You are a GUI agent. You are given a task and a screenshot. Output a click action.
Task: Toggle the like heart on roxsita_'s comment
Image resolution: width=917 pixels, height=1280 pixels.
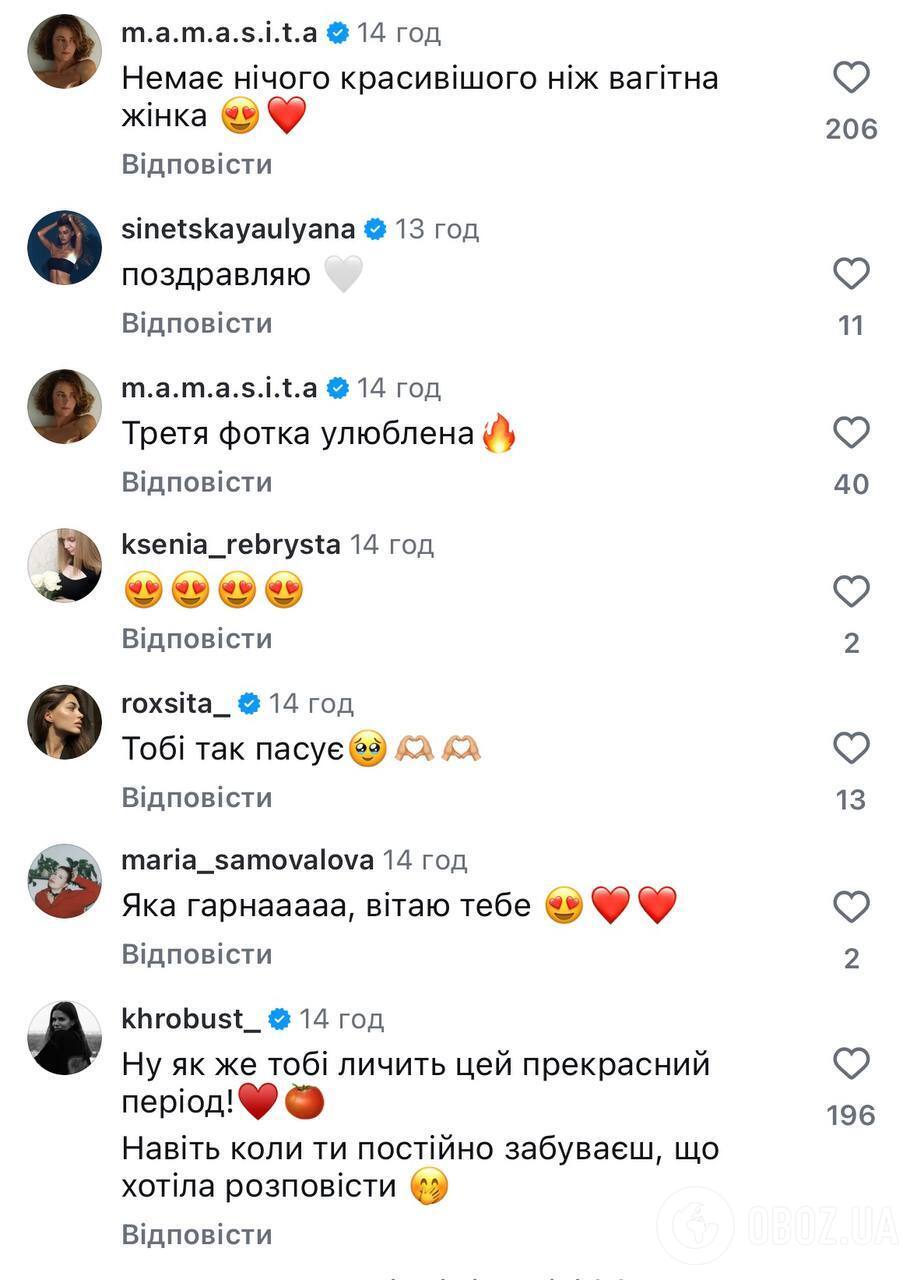click(x=851, y=747)
